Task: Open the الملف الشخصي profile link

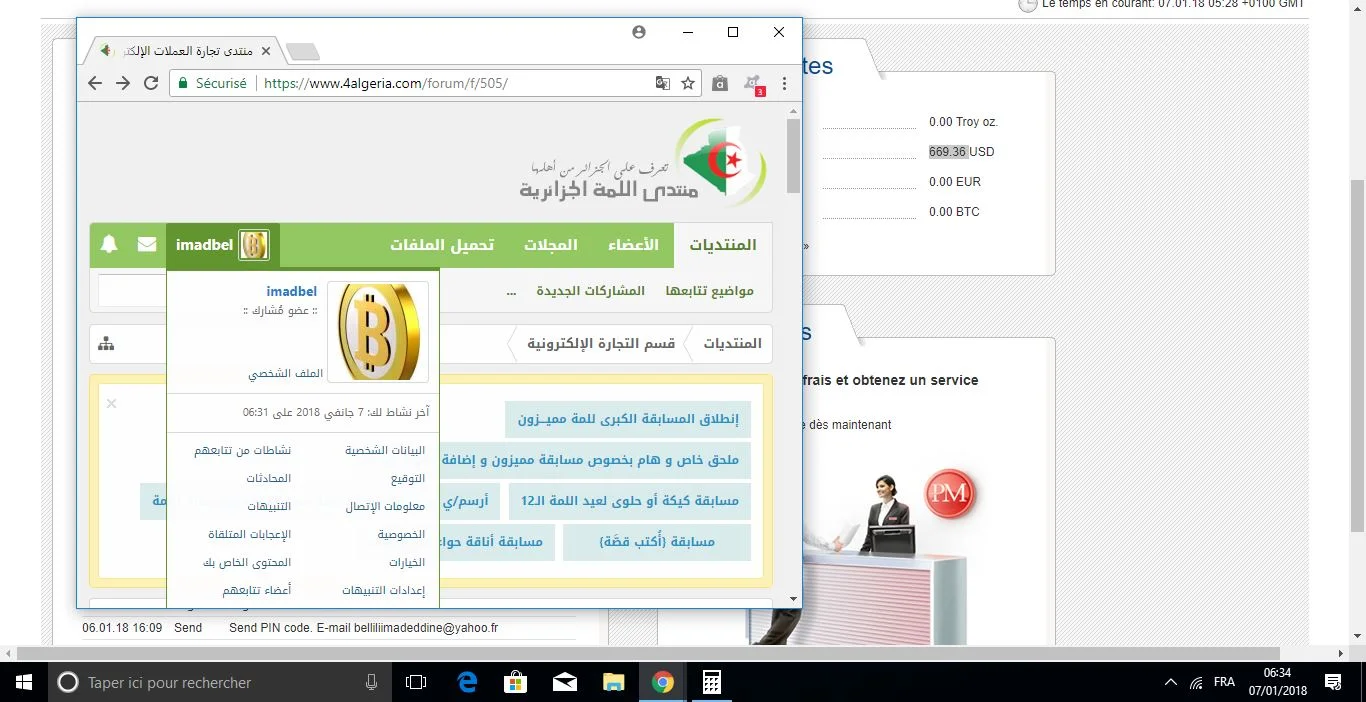Action: pos(285,373)
